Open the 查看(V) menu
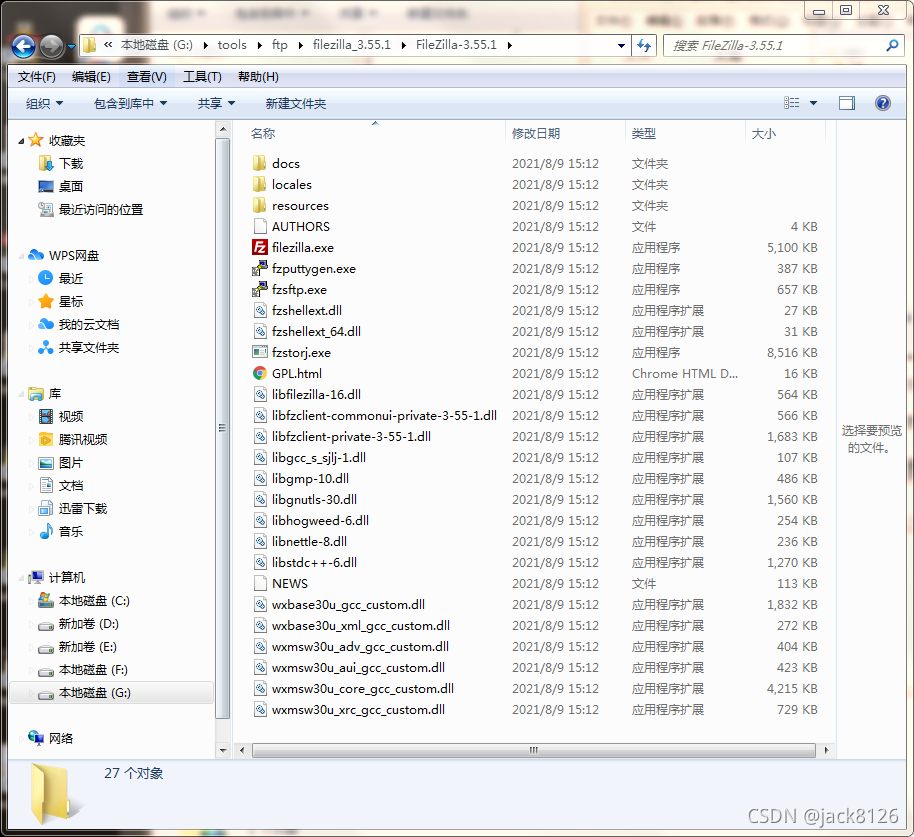Screen dimensions: 914x837 [x=146, y=77]
